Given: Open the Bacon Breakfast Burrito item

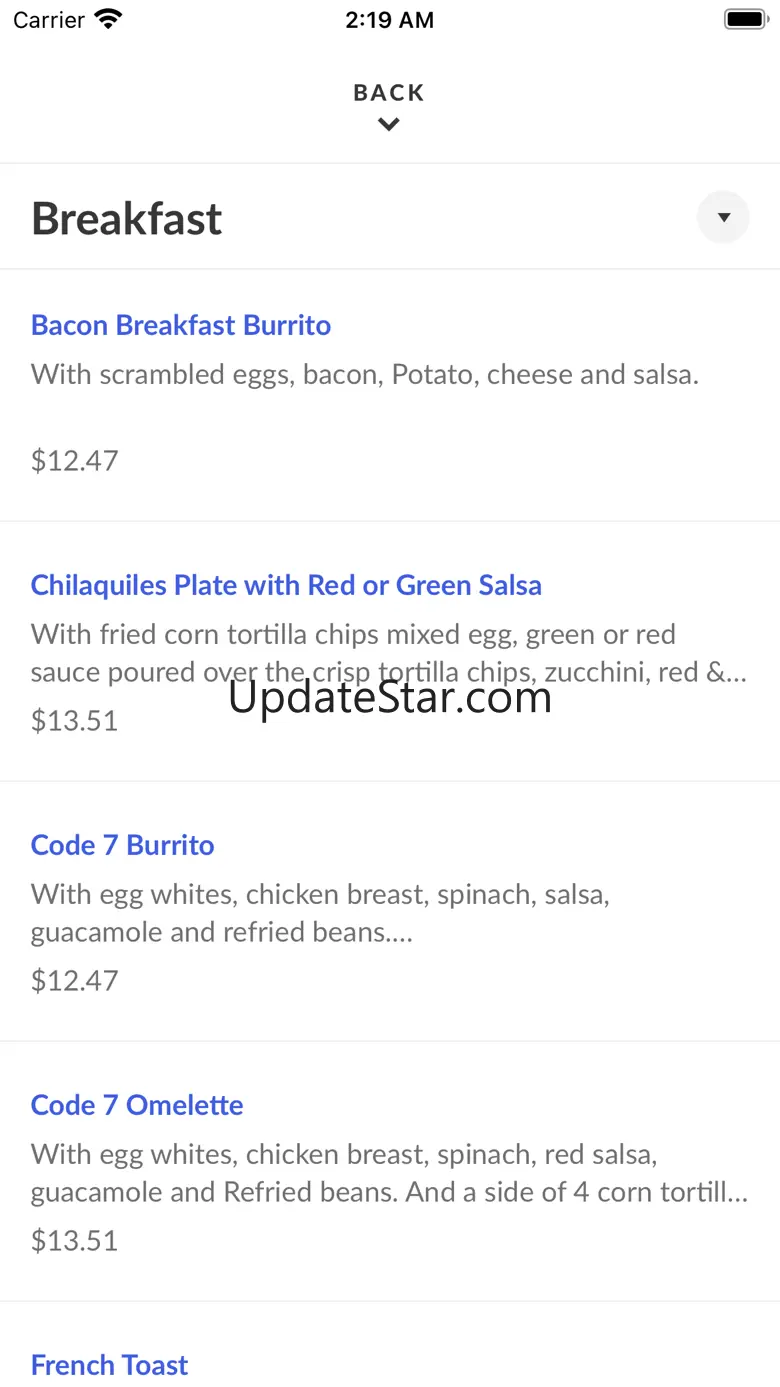Looking at the screenshot, I should 181,325.
